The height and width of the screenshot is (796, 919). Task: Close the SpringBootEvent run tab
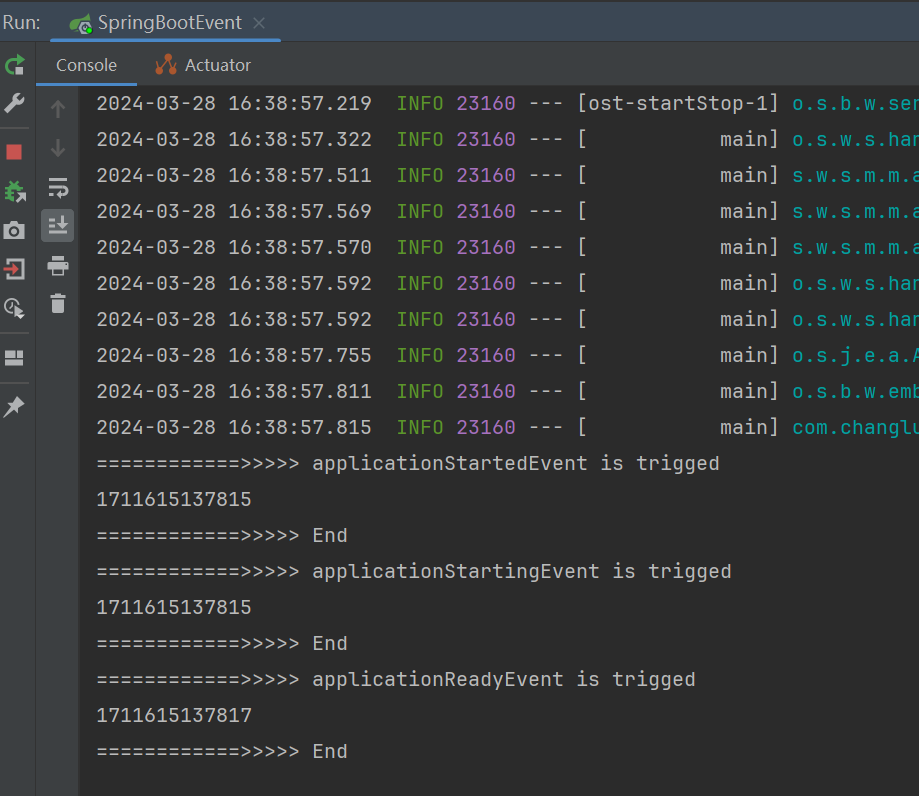[259, 23]
